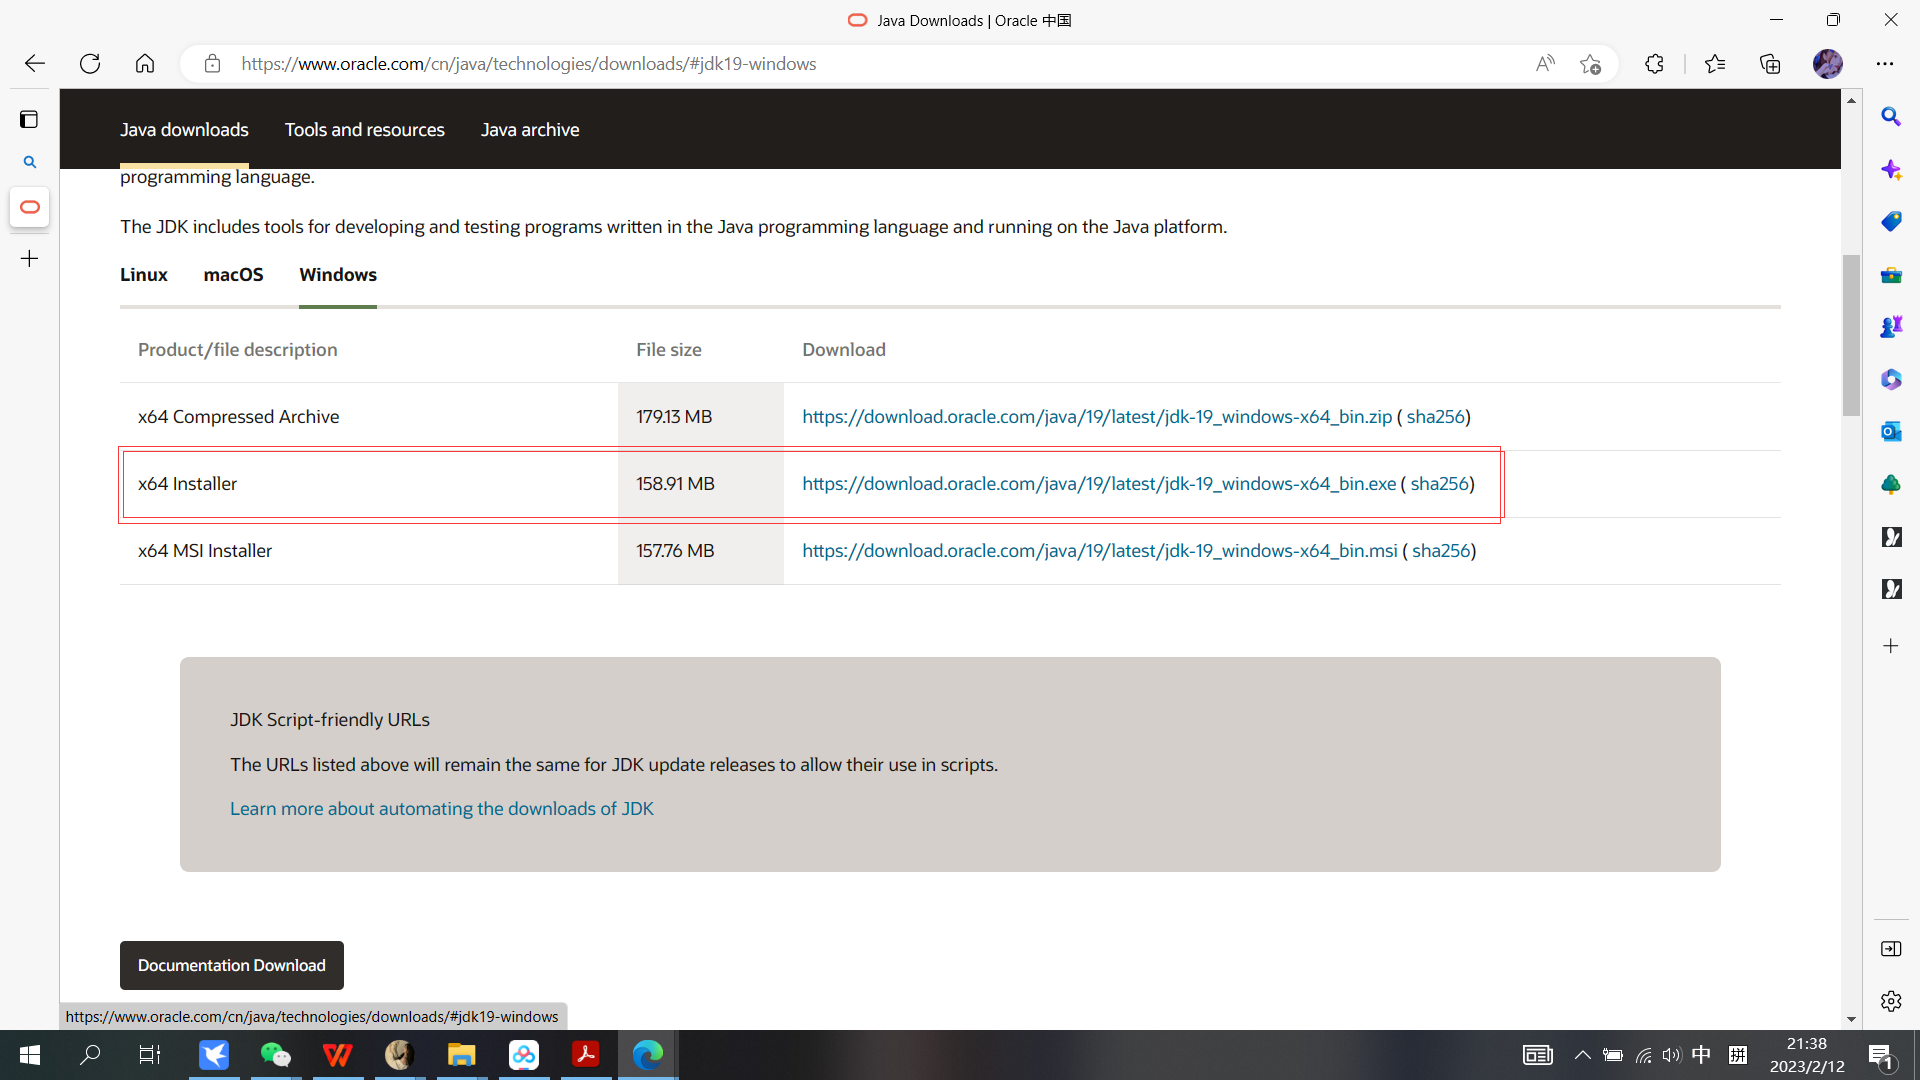Go back to the previous page
The image size is (1920, 1080).
35,64
